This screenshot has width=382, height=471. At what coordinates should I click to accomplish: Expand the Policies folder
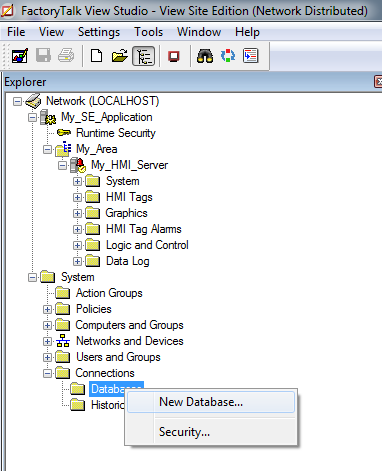pos(48,309)
